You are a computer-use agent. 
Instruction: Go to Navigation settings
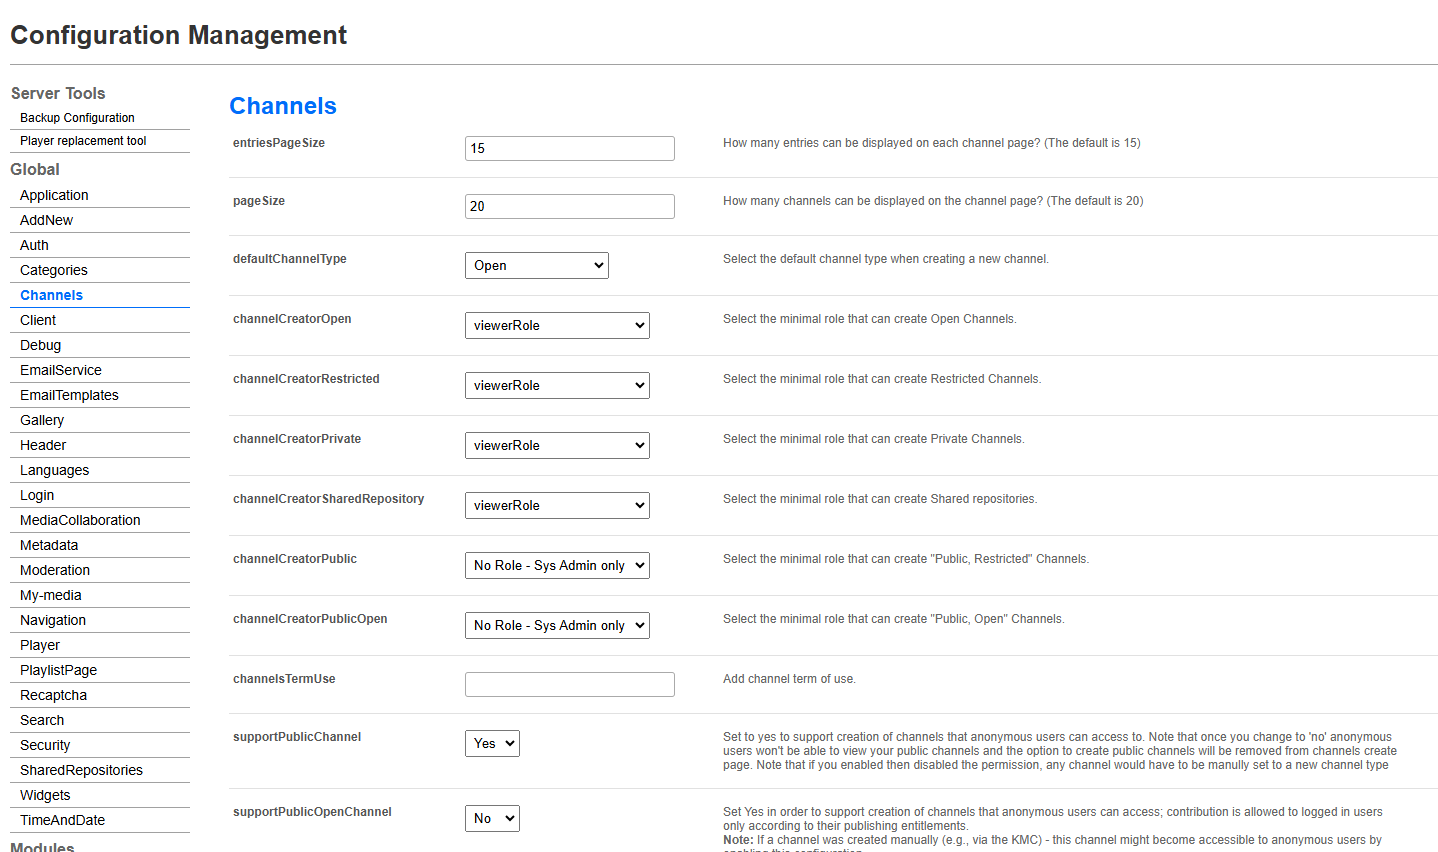coord(53,620)
